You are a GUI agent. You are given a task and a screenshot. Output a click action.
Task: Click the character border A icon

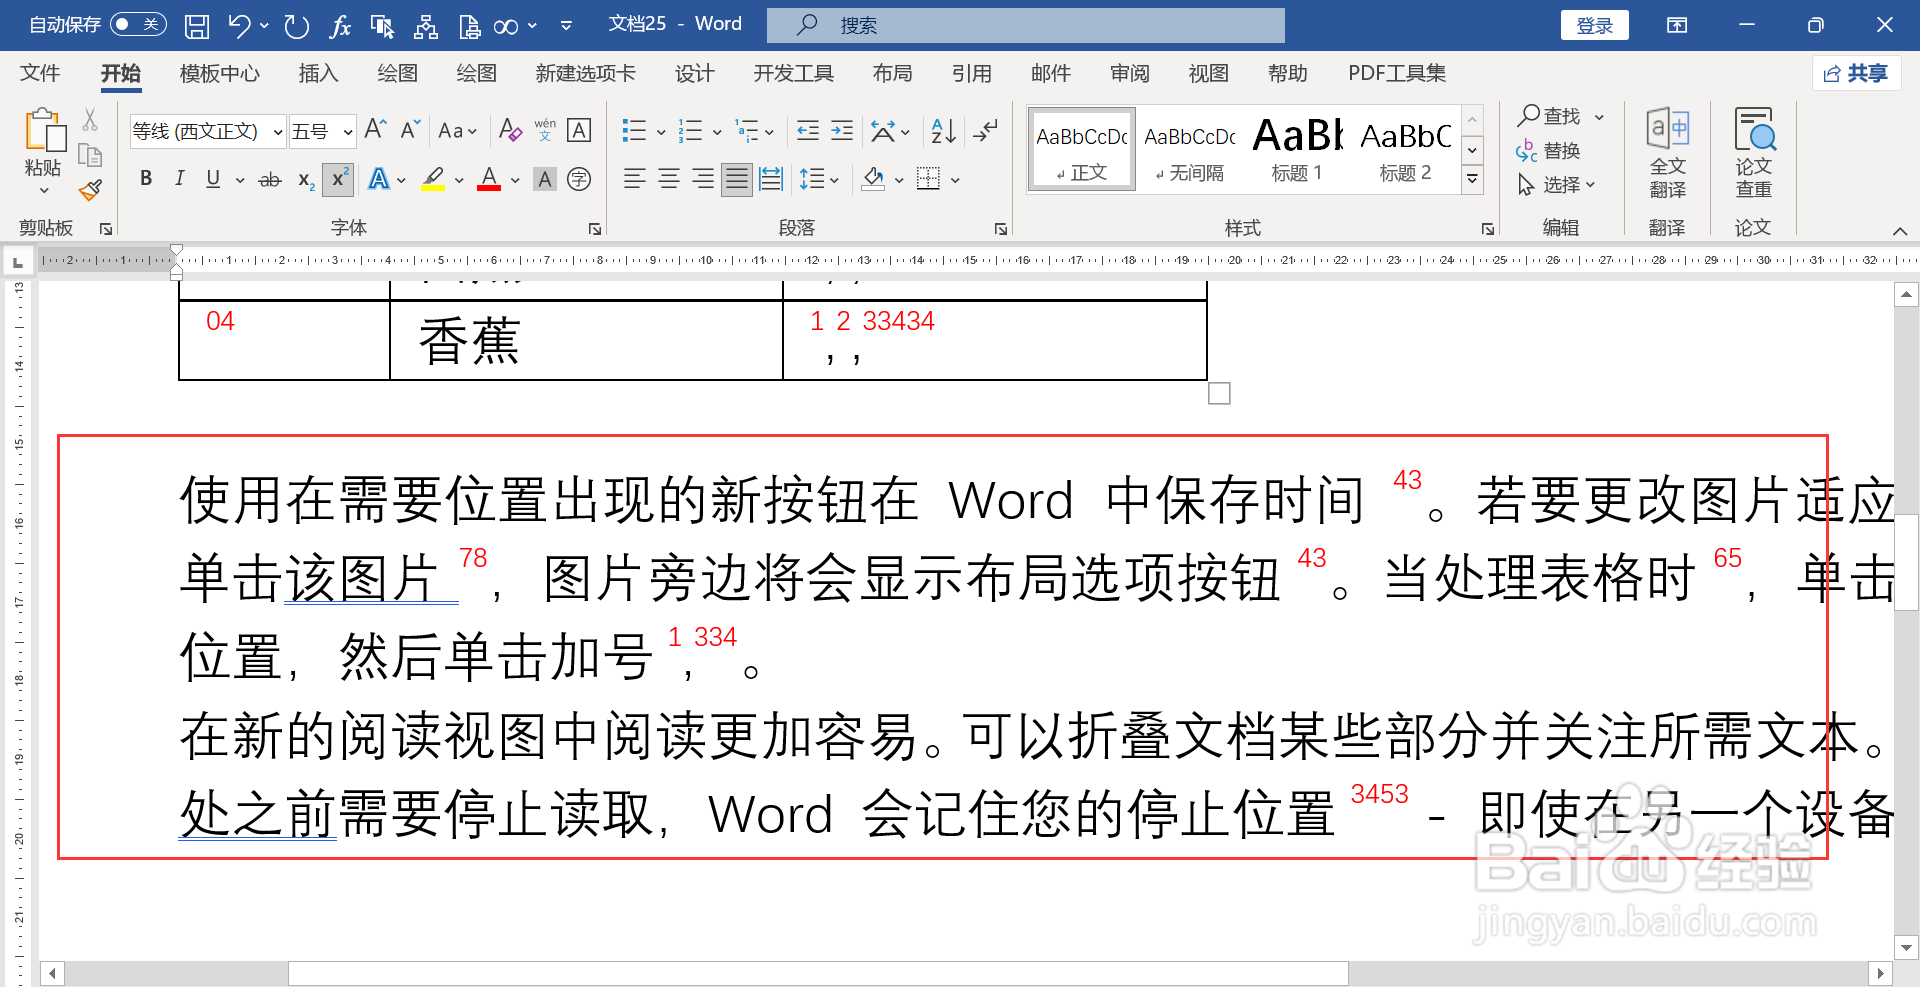pos(579,130)
